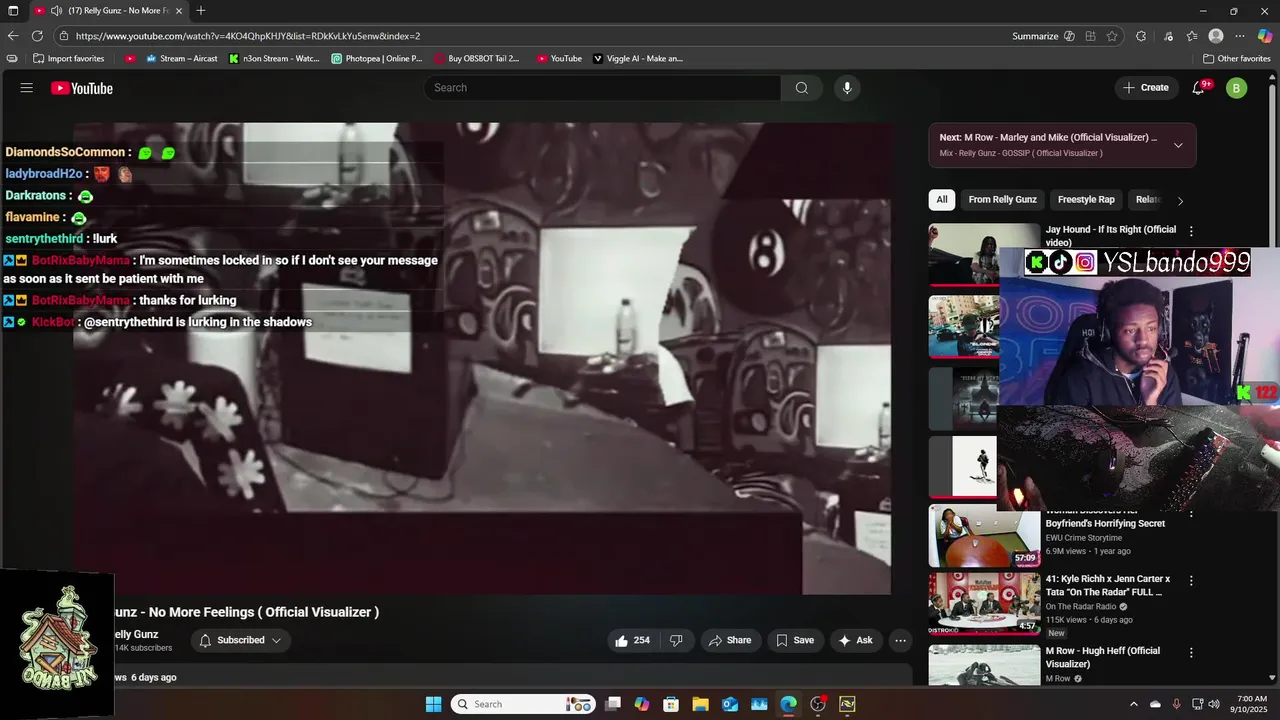This screenshot has width=1280, height=720.
Task: Open the Import favorites bookmark
Action: tap(68, 58)
